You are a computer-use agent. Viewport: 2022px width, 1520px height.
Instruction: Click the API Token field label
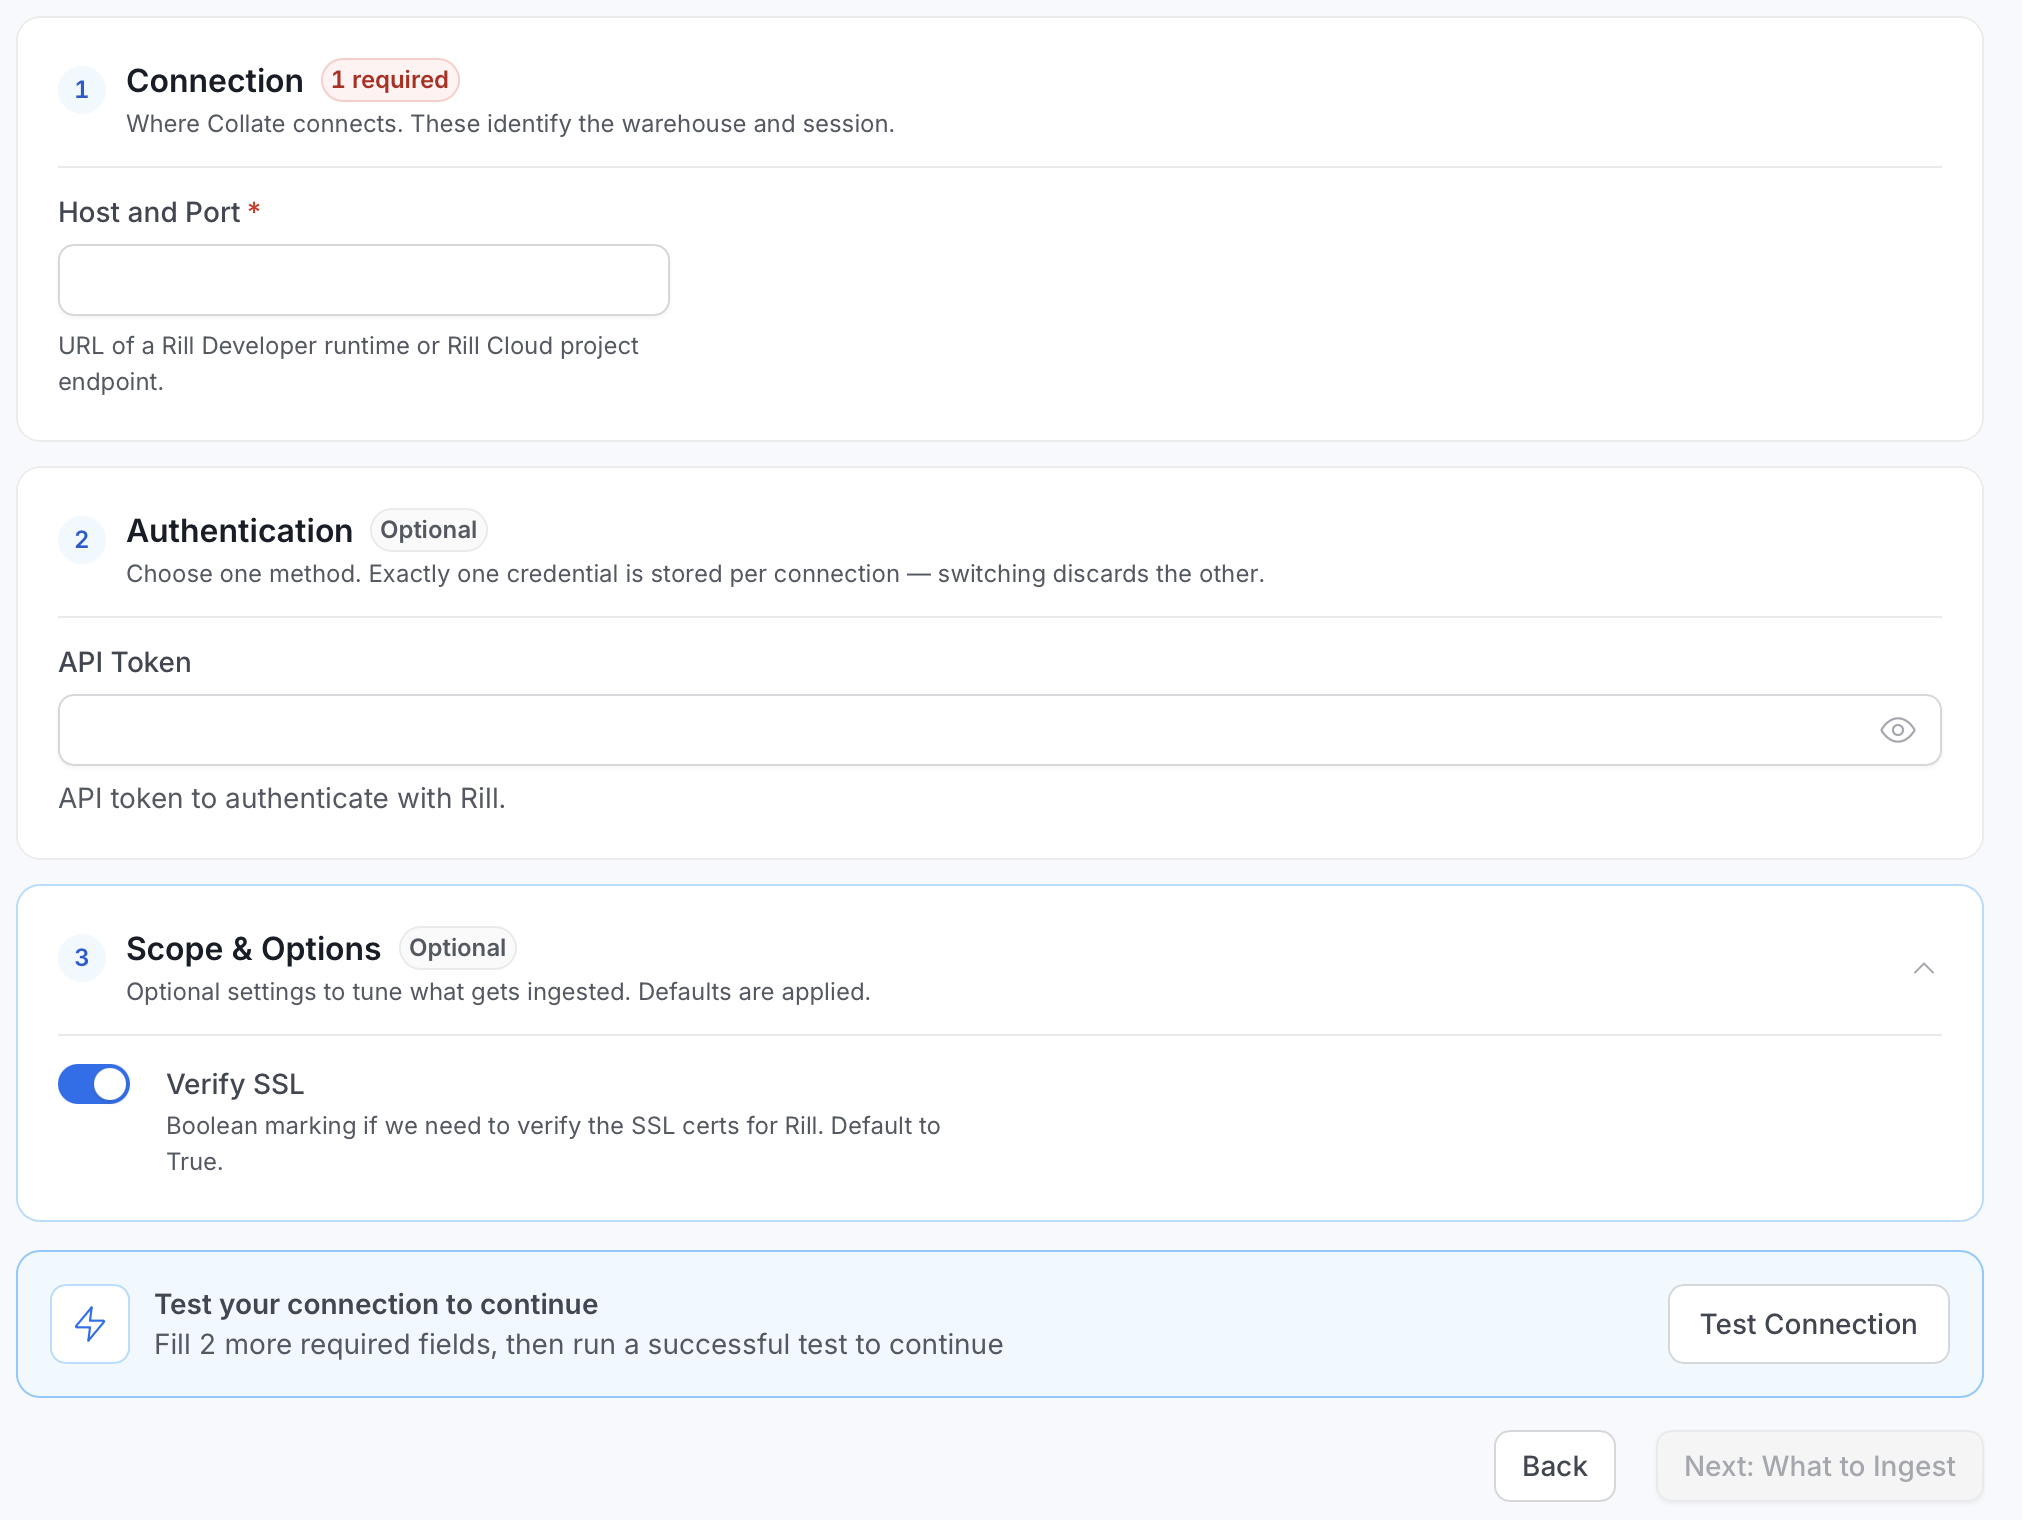click(125, 662)
